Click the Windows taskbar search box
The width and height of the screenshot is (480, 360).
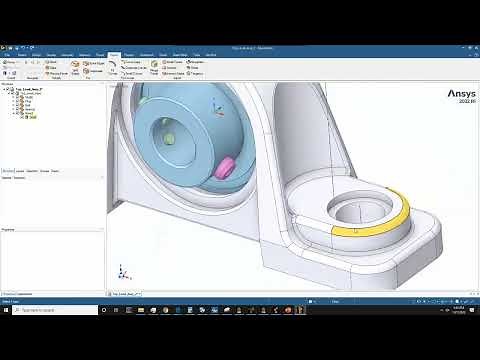pos(55,310)
